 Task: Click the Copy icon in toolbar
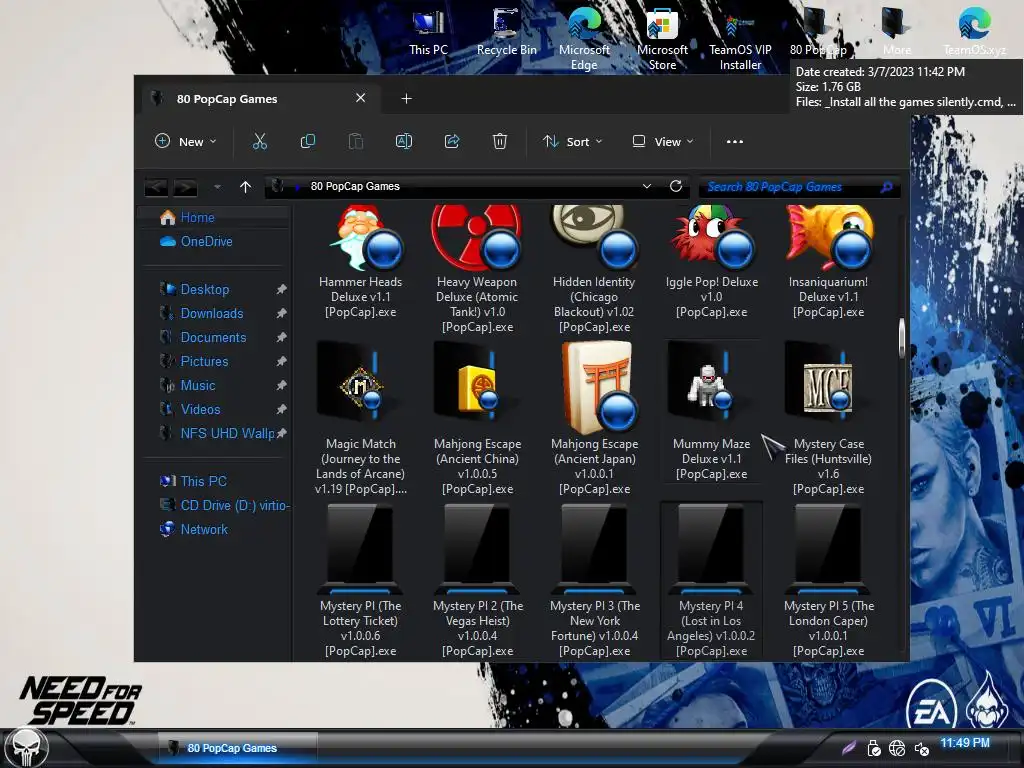coord(308,142)
